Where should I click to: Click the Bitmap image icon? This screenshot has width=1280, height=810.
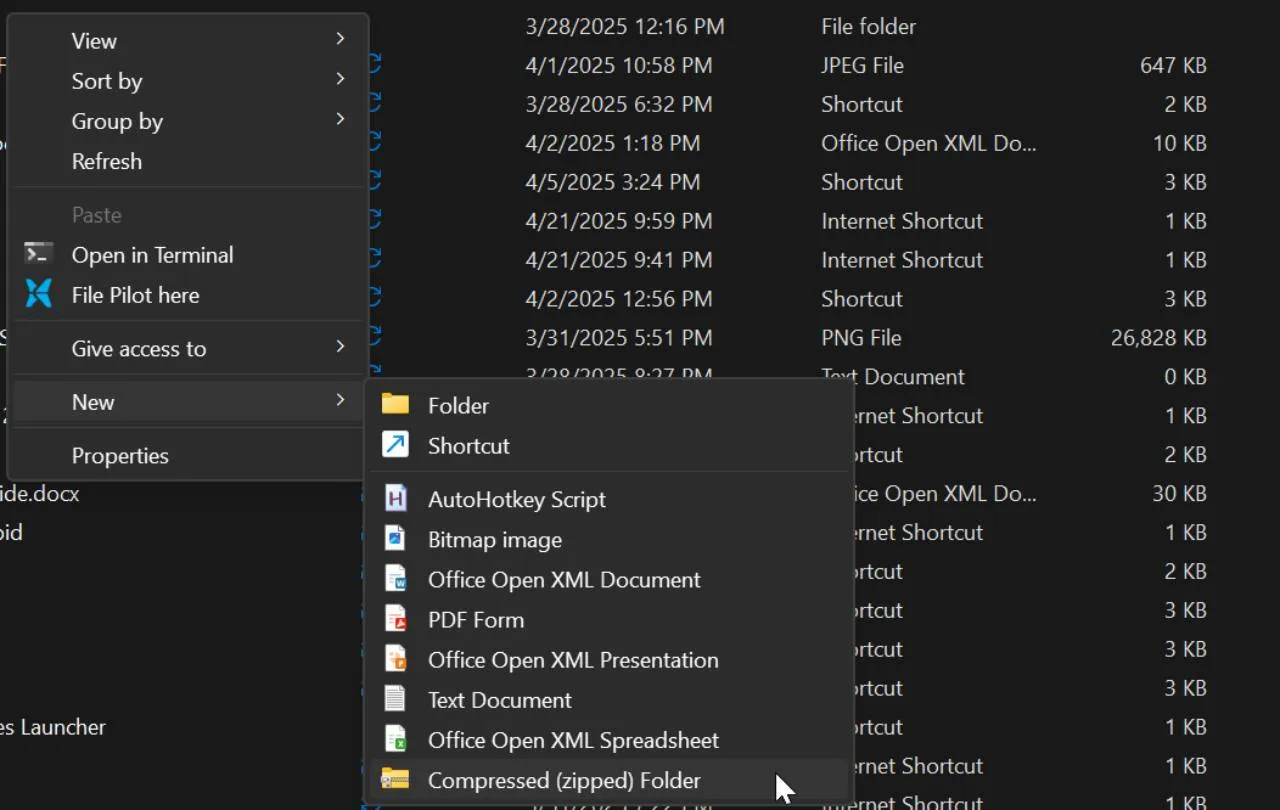396,539
